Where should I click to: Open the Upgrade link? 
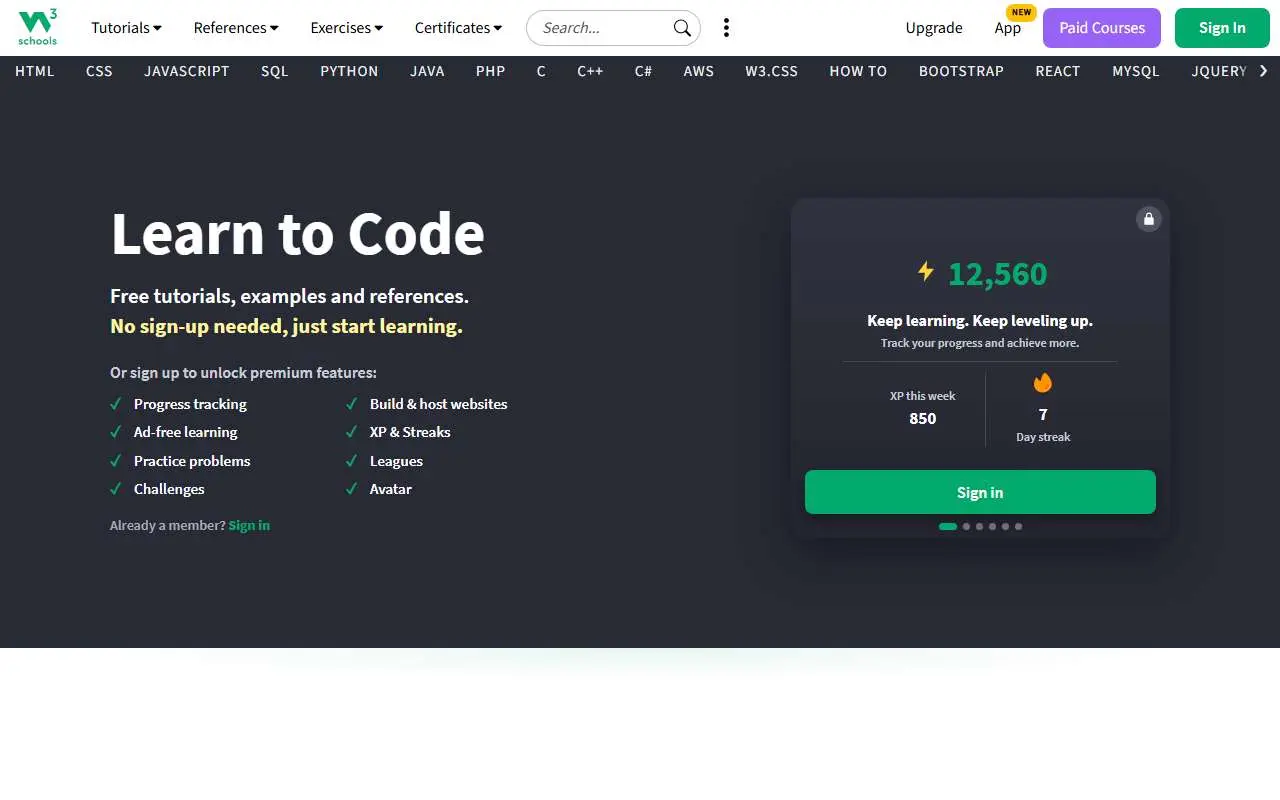click(x=934, y=28)
